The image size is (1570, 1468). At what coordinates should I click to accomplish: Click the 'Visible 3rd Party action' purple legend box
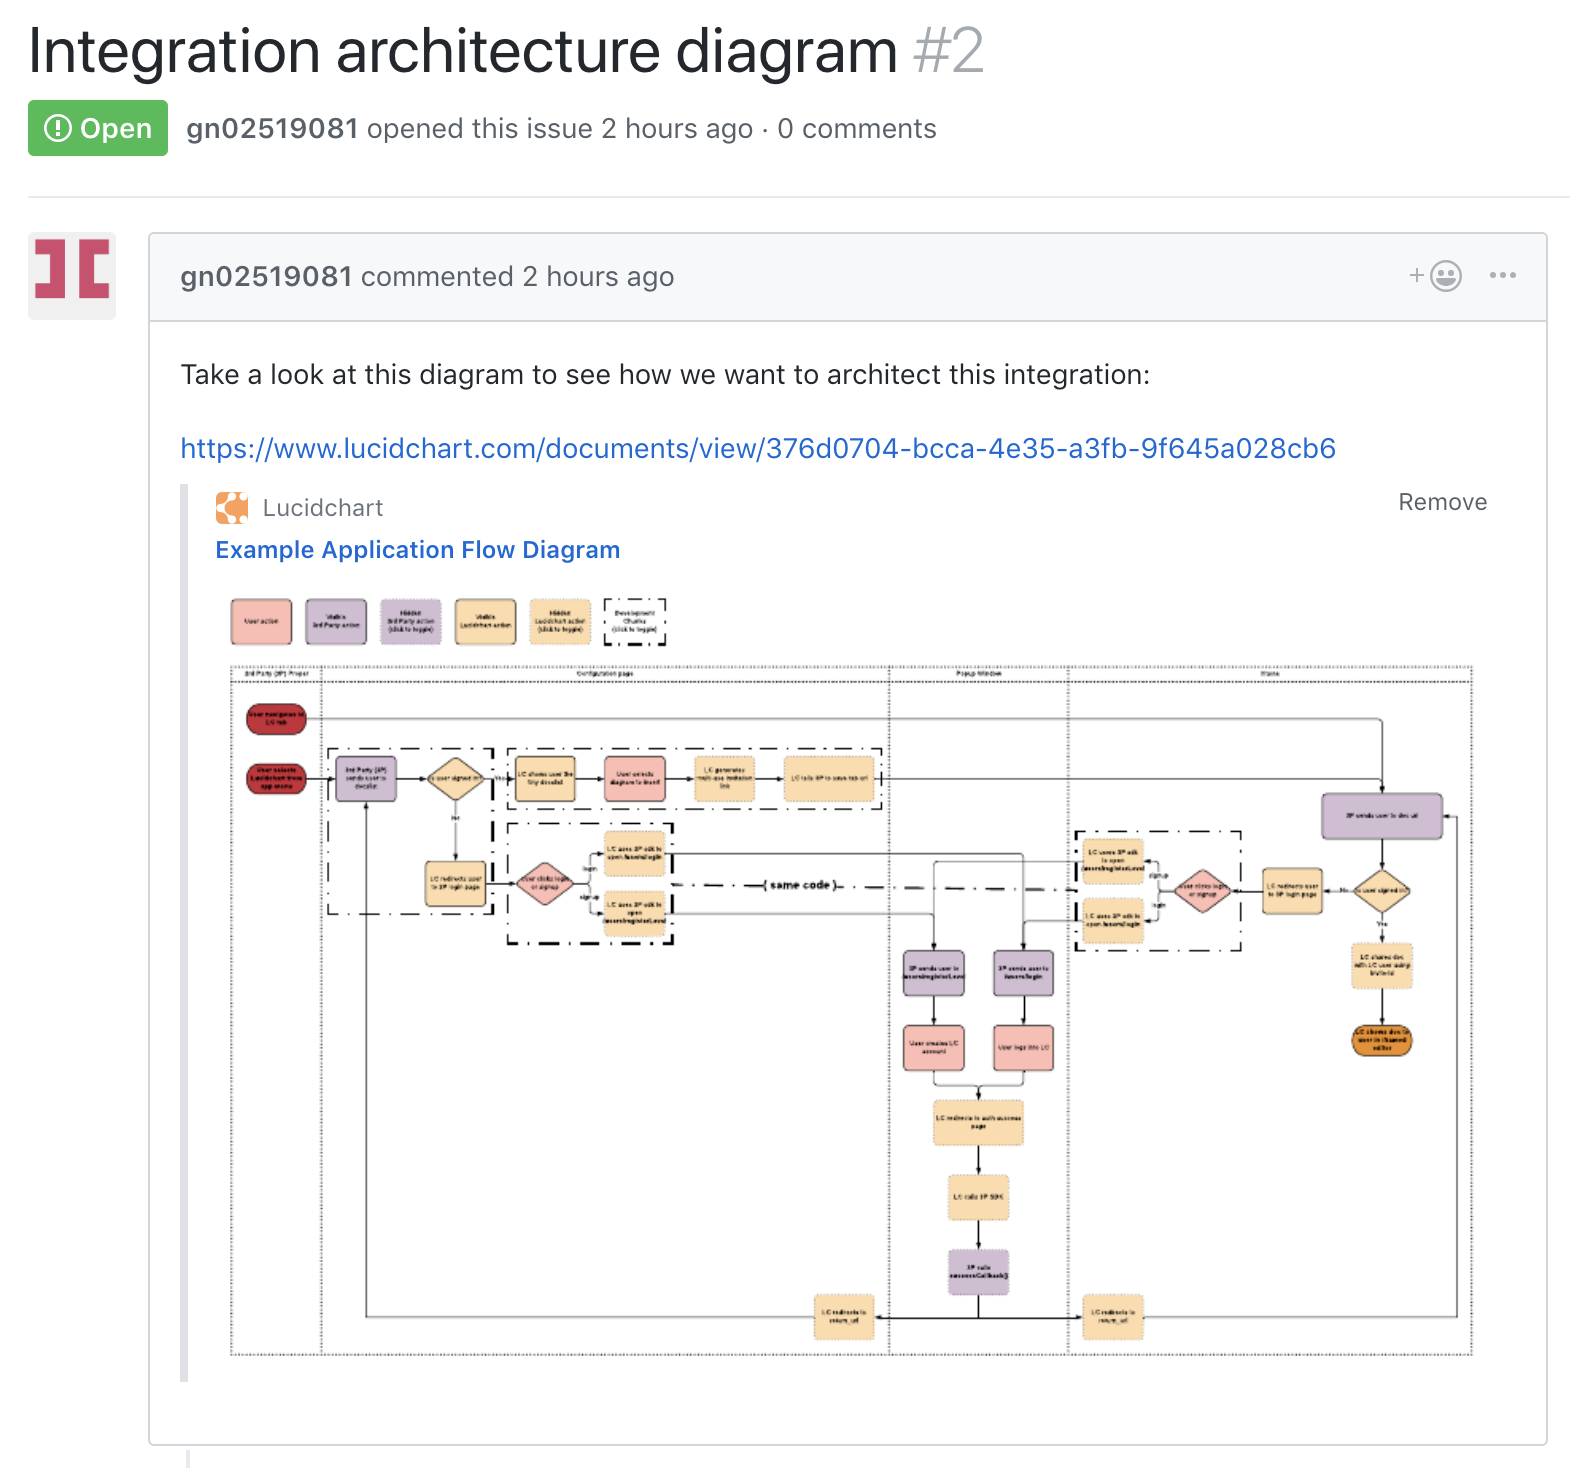(x=336, y=622)
